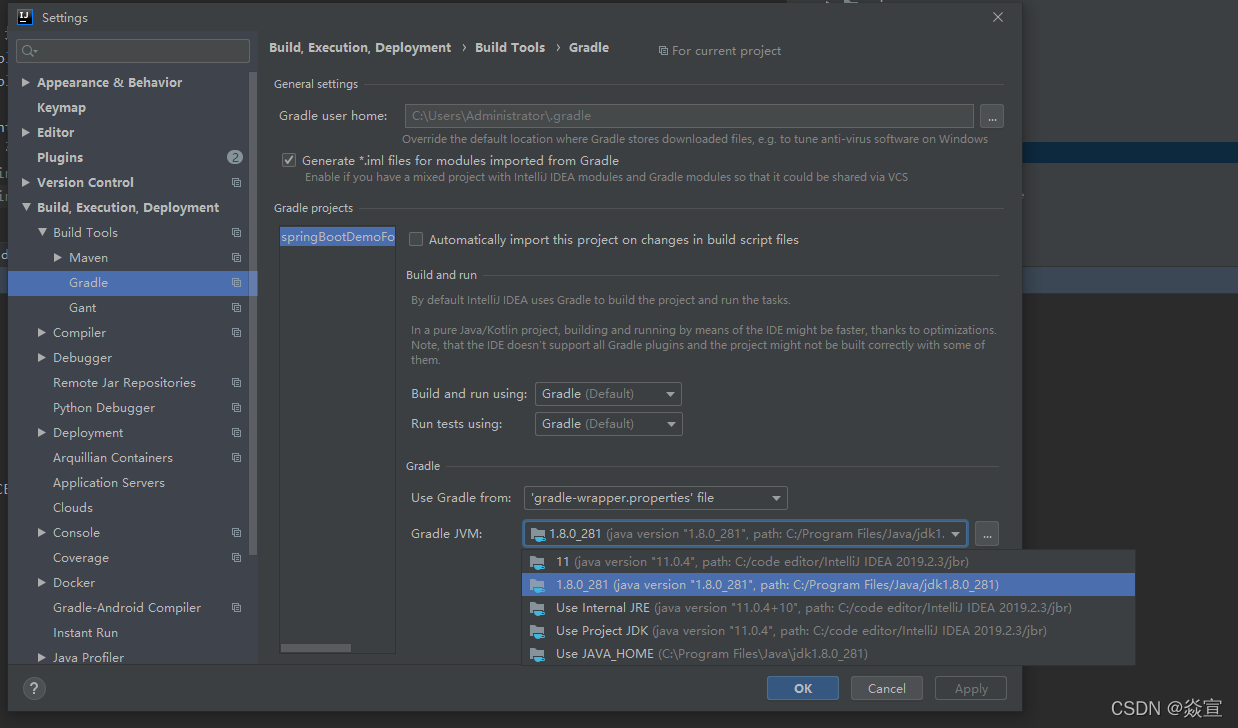Expand the Maven node
The image size is (1238, 728).
click(x=58, y=258)
